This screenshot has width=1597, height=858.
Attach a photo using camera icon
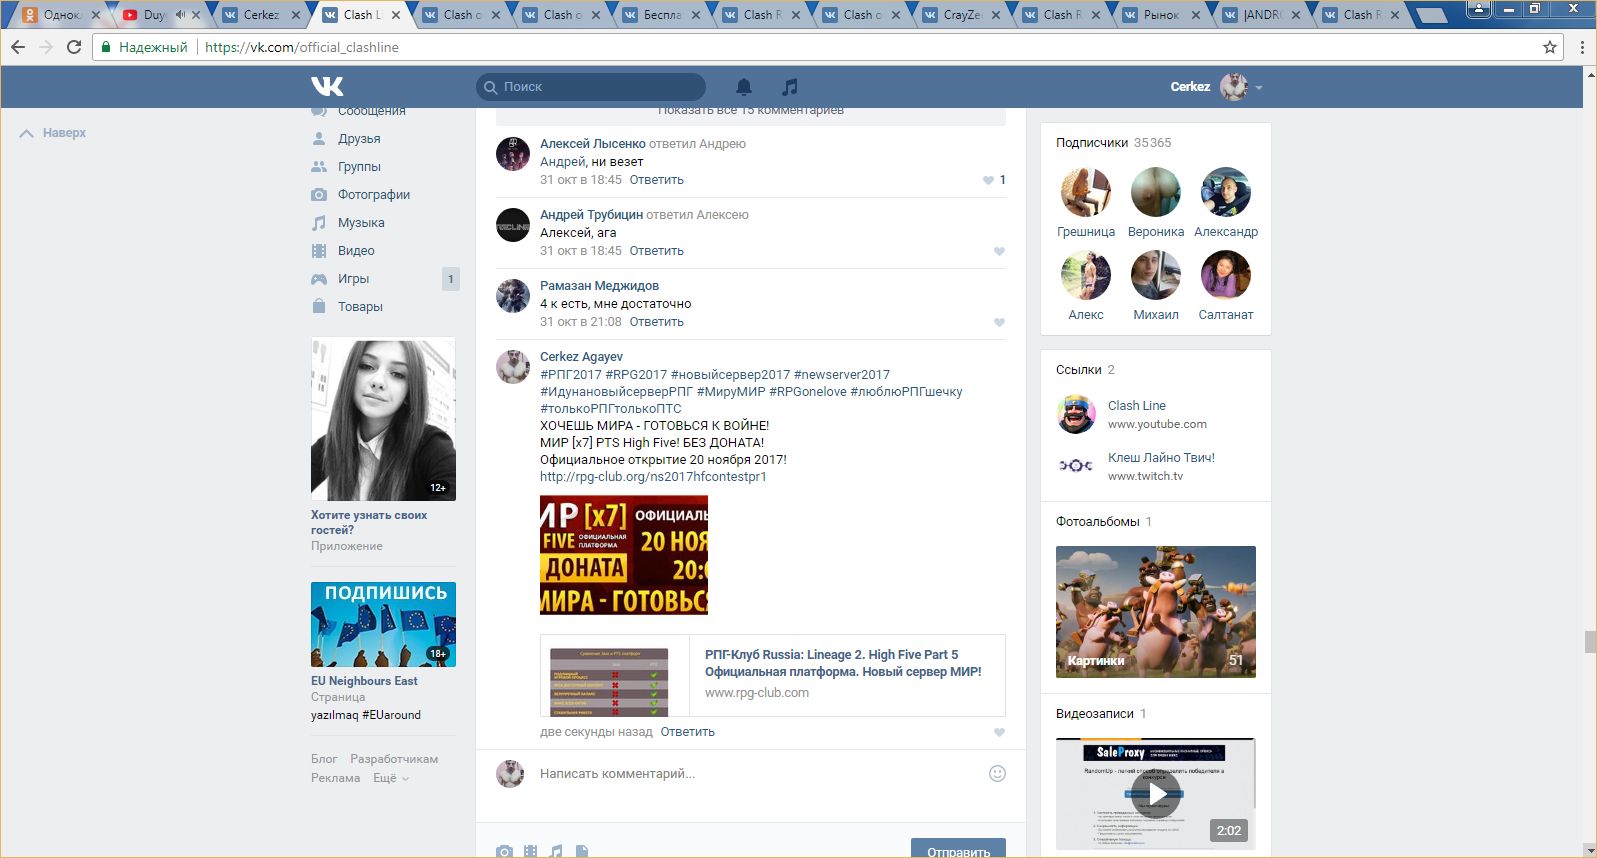click(504, 851)
